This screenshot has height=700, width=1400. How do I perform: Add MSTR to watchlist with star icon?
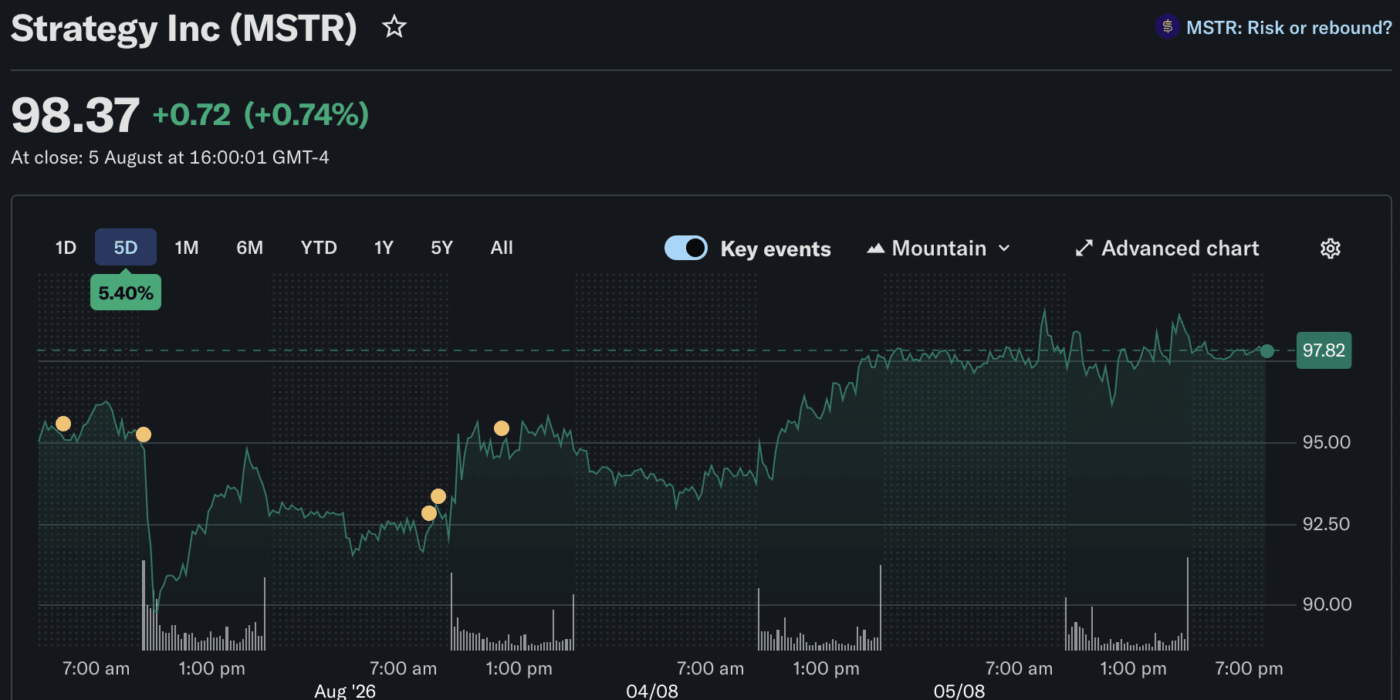tap(394, 27)
